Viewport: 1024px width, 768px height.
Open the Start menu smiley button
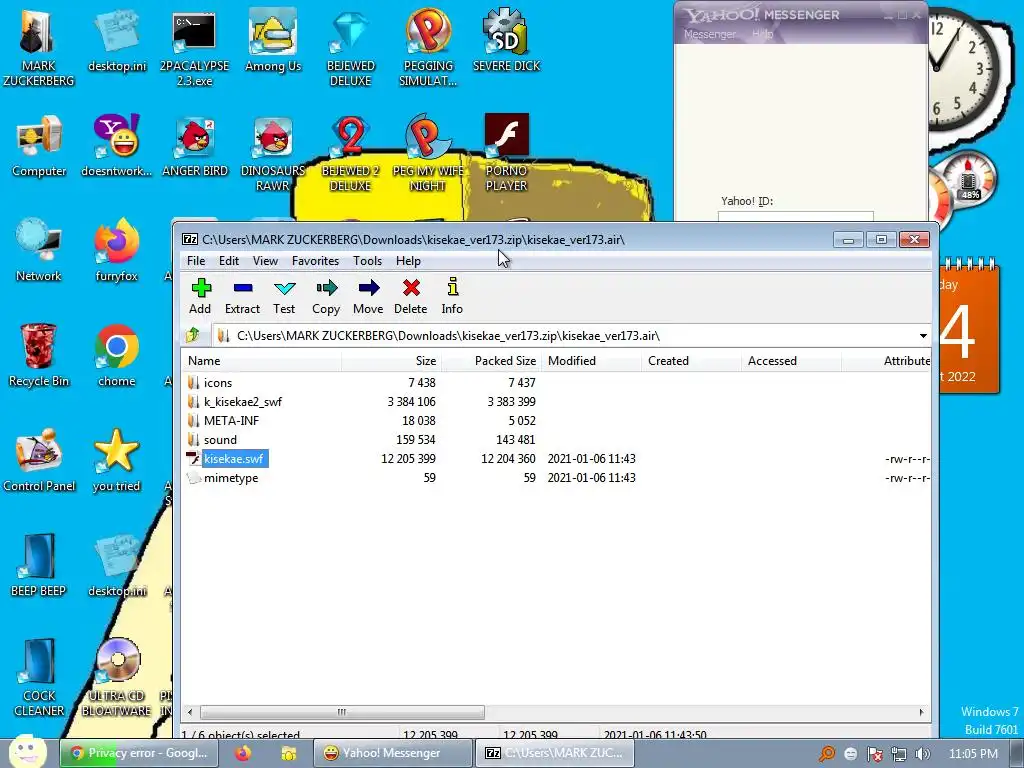26,752
